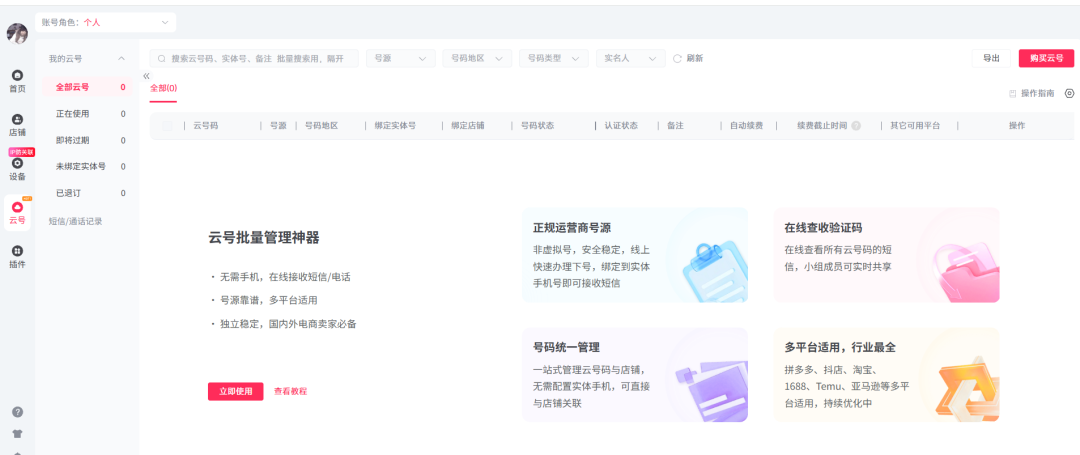Viewport: 1080px width, 455px height.
Task: Select 即将过期 in the side menu
Action: pos(87,140)
